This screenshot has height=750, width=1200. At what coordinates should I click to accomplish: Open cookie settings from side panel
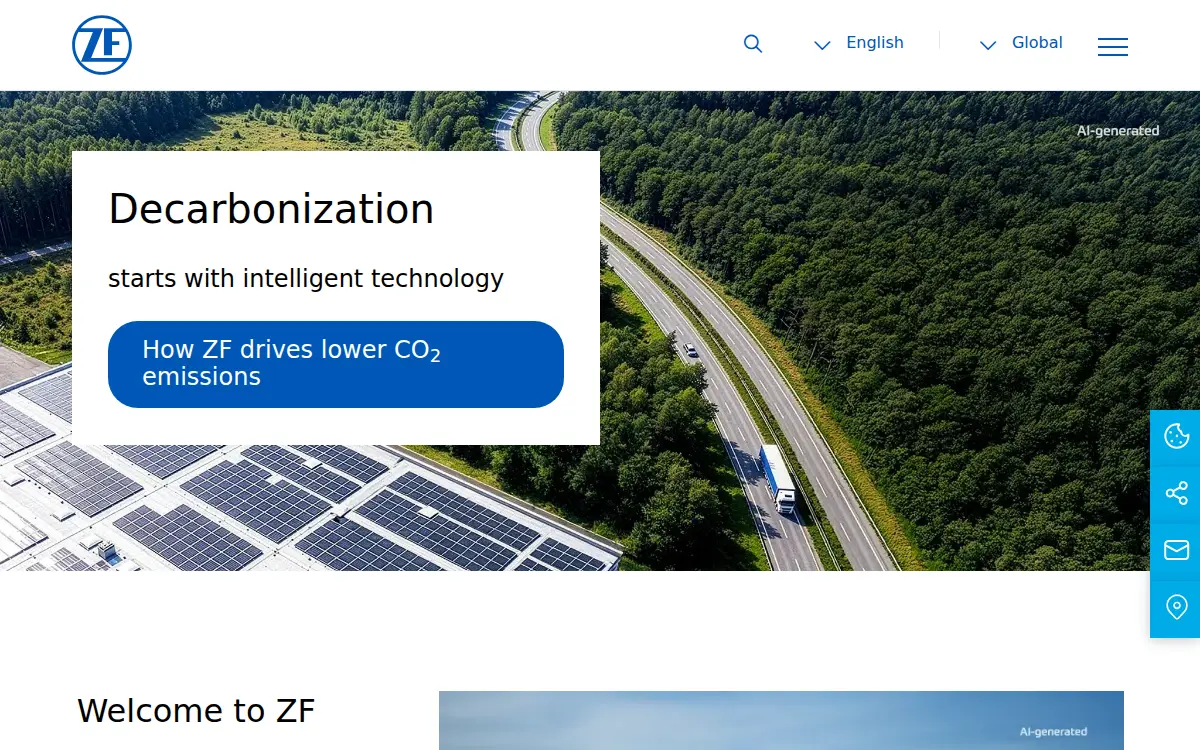tap(1176, 436)
